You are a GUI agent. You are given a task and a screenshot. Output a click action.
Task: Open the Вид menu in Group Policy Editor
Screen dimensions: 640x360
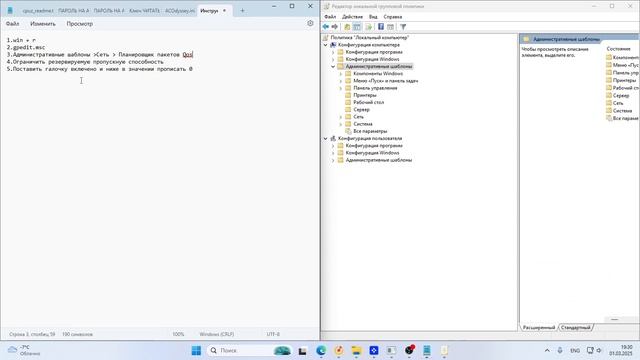(x=373, y=17)
